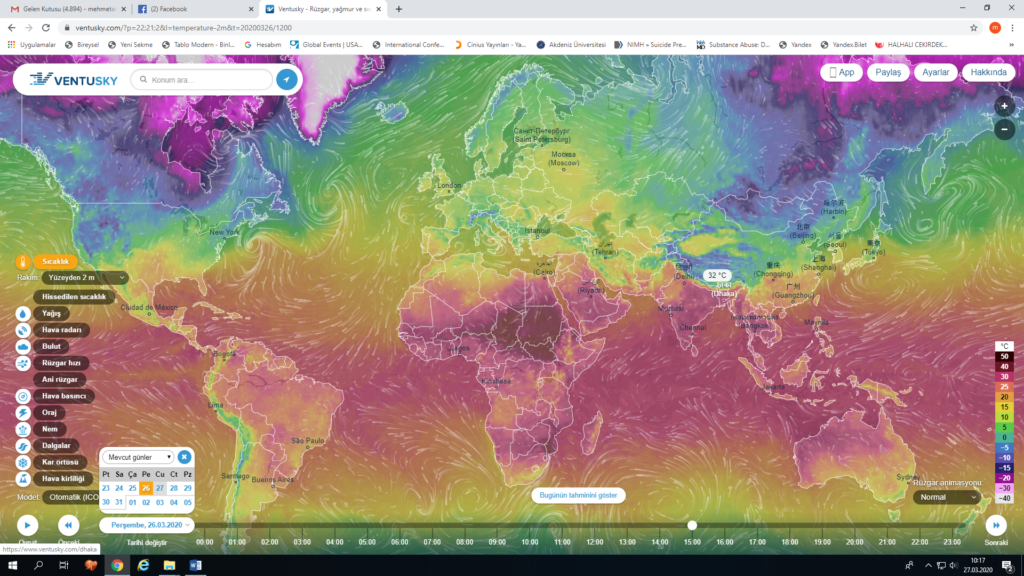Select the Dalgalar waves icon
The height and width of the screenshot is (576, 1024).
(x=23, y=446)
